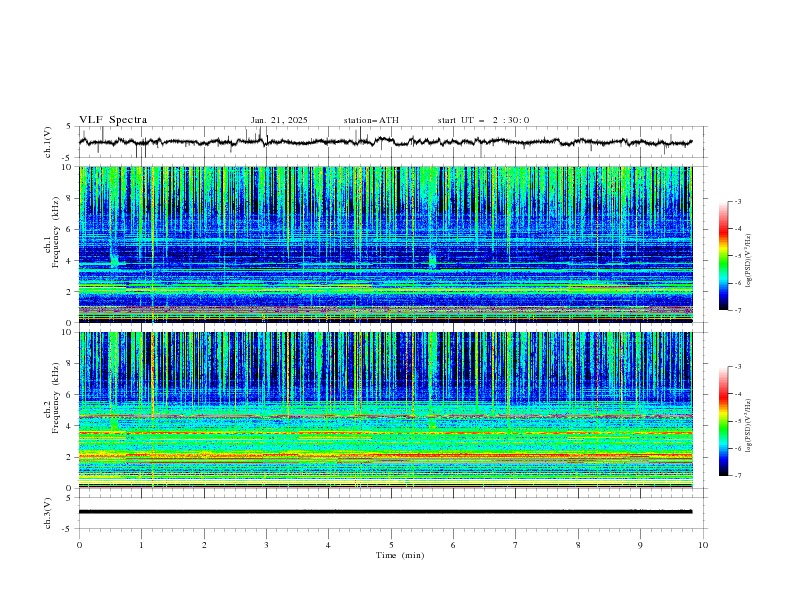Click the ch.1 color scale bar
Image resolution: width=792 pixels, height=612 pixels.
pos(724,256)
